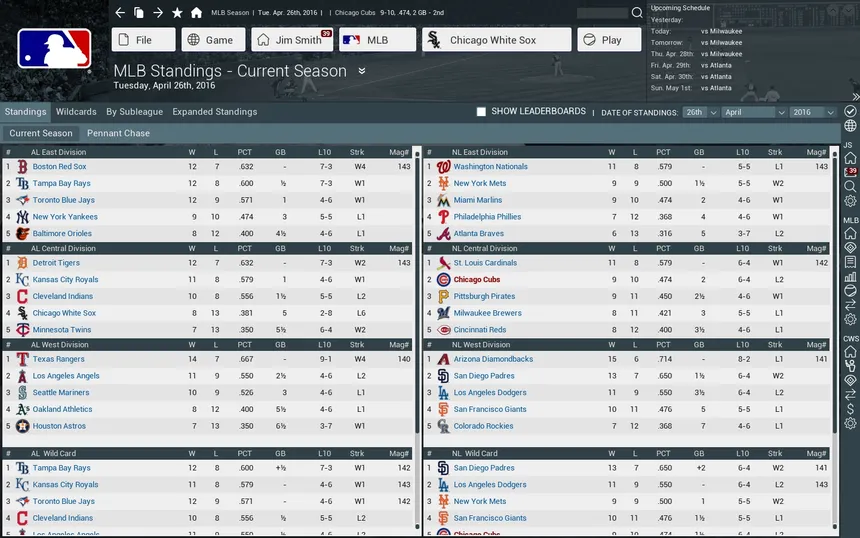Open the MLB section diamond icon
The image size is (860, 538).
pyautogui.click(x=850, y=248)
